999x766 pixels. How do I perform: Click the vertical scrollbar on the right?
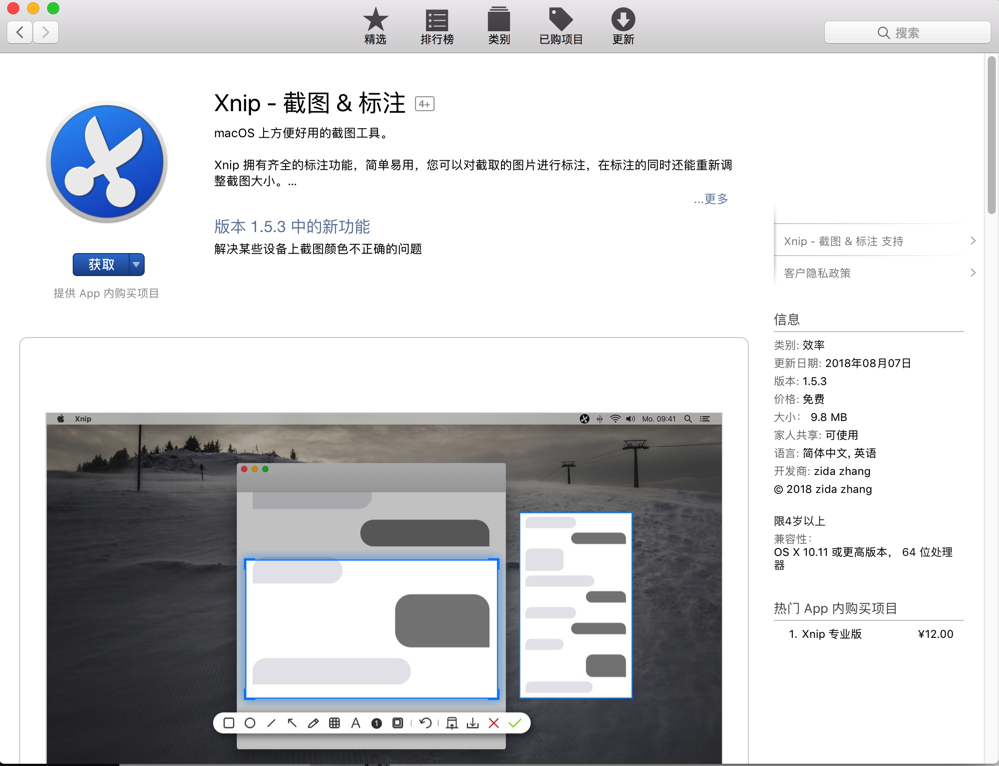(991, 135)
